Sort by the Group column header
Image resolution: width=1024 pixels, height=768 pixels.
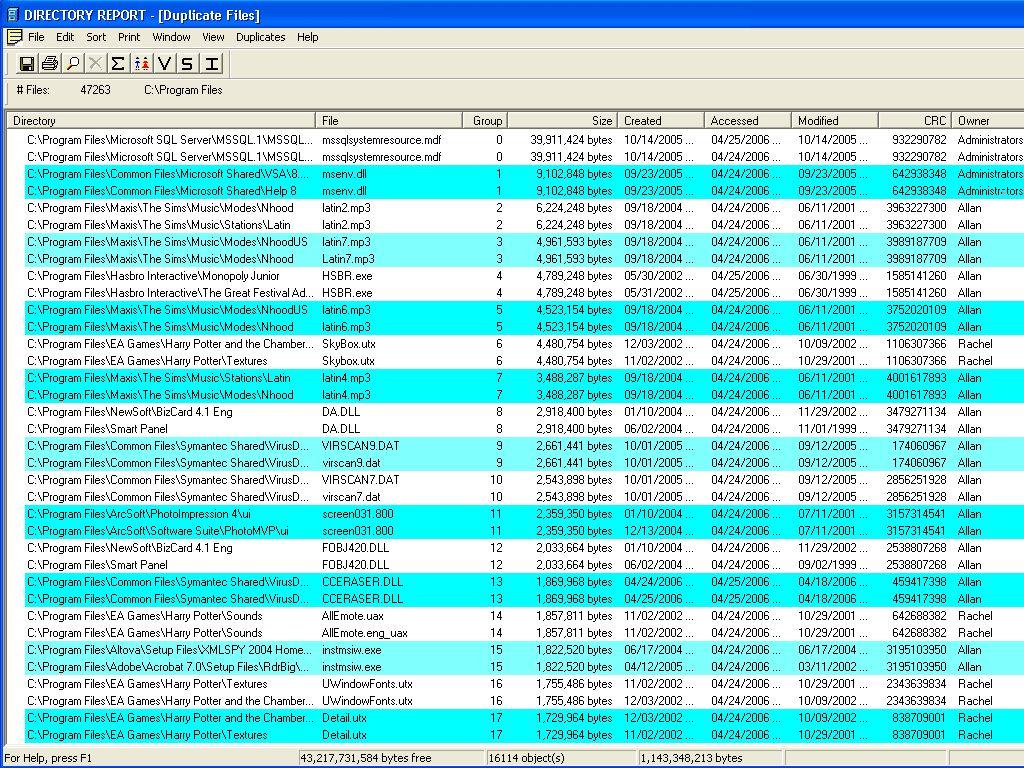(486, 121)
